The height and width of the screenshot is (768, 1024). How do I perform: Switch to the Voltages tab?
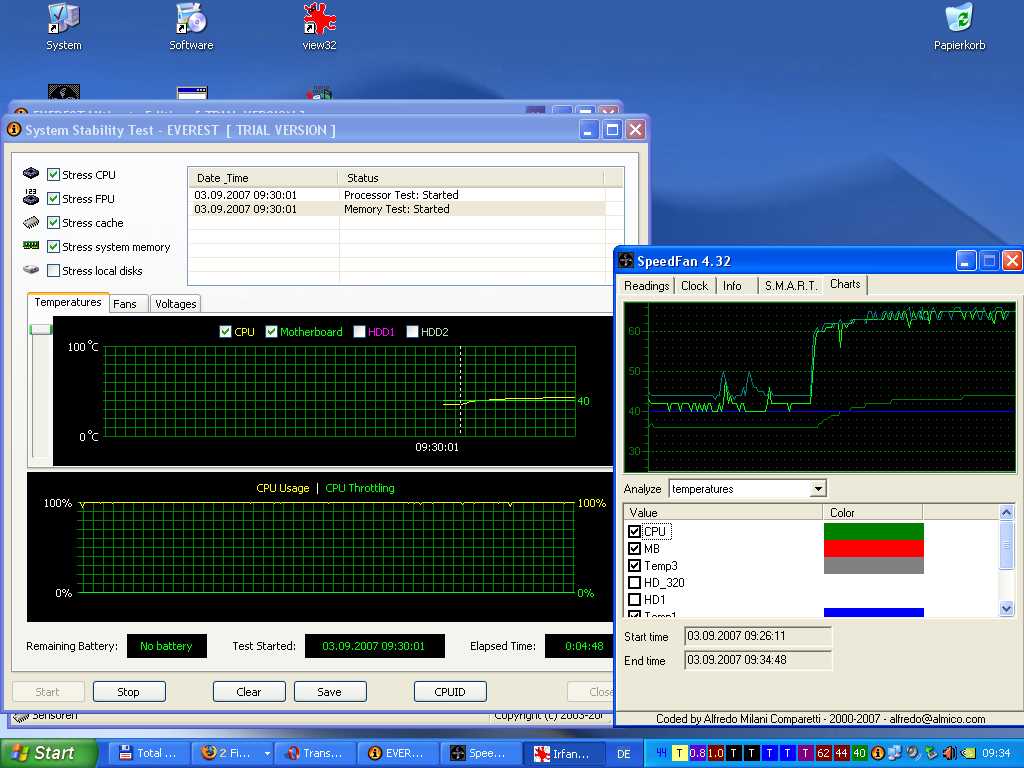(176, 304)
